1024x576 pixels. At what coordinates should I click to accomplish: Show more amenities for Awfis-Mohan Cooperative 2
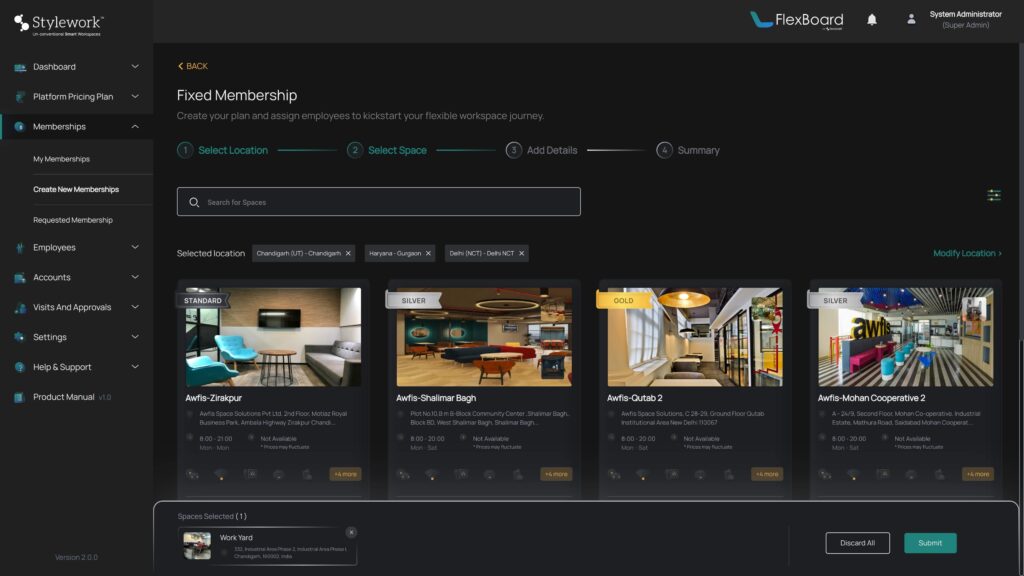pos(978,474)
